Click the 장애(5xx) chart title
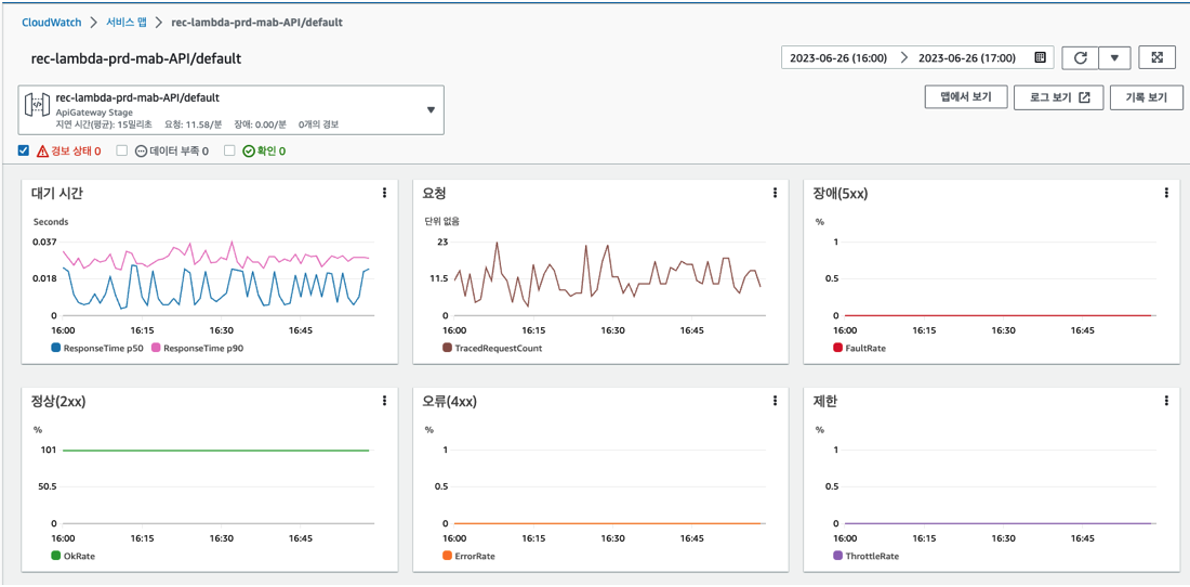Image resolution: width=1190 pixels, height=587 pixels. [x=840, y=193]
